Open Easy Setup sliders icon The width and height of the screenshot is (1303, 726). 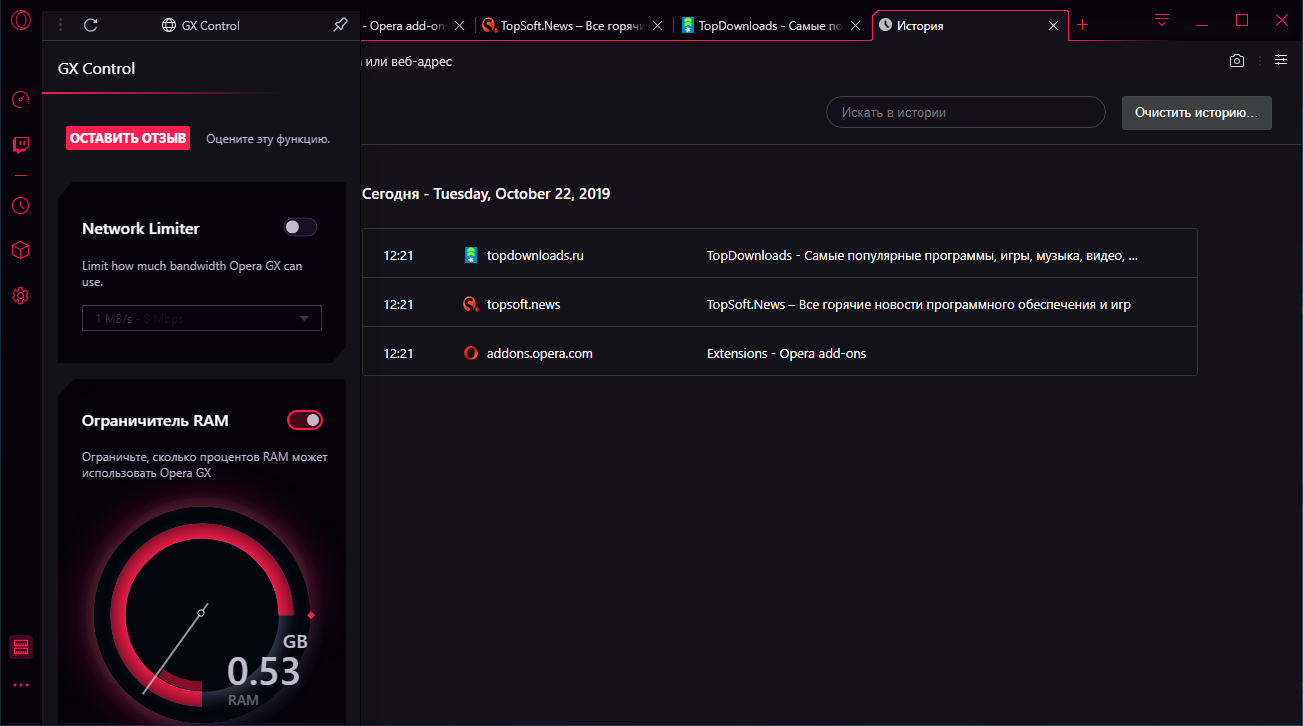tap(1281, 60)
